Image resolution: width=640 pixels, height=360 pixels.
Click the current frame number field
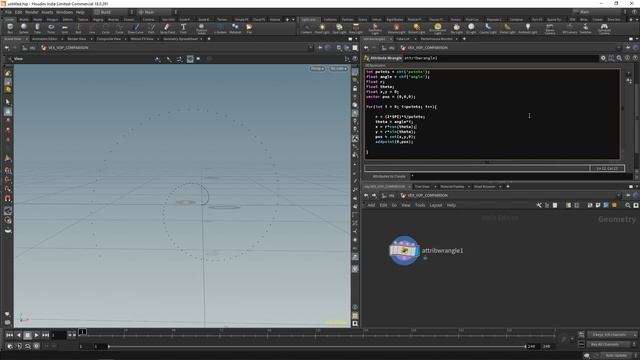coord(58,335)
